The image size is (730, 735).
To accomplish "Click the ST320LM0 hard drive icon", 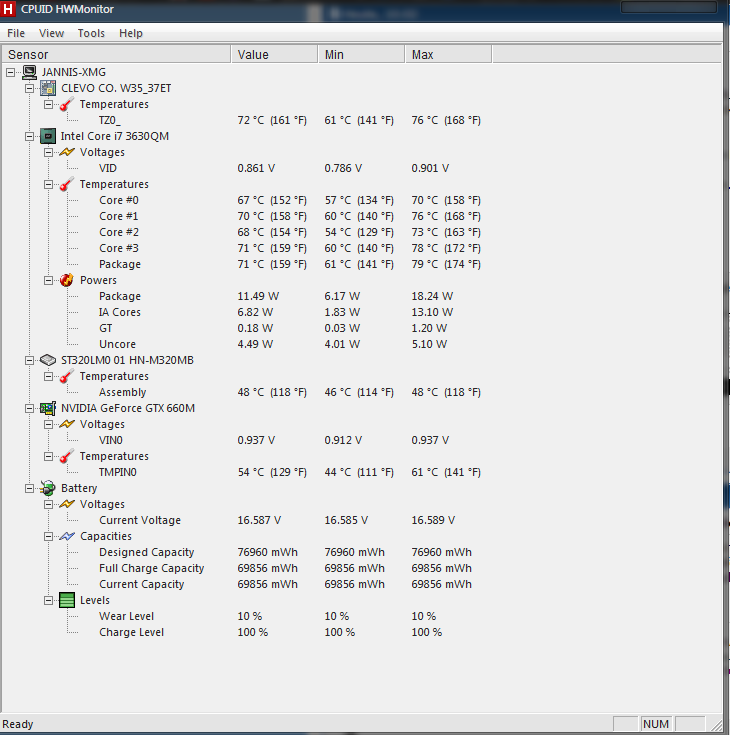I will [x=48, y=360].
